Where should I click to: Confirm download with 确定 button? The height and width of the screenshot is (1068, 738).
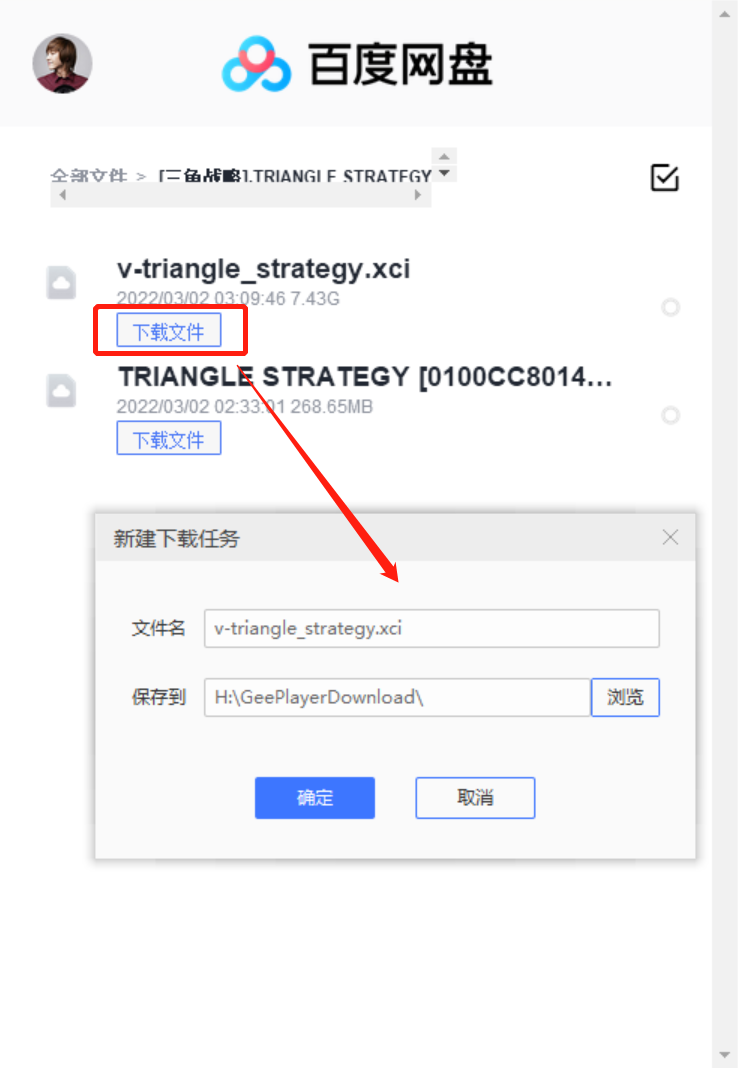315,798
